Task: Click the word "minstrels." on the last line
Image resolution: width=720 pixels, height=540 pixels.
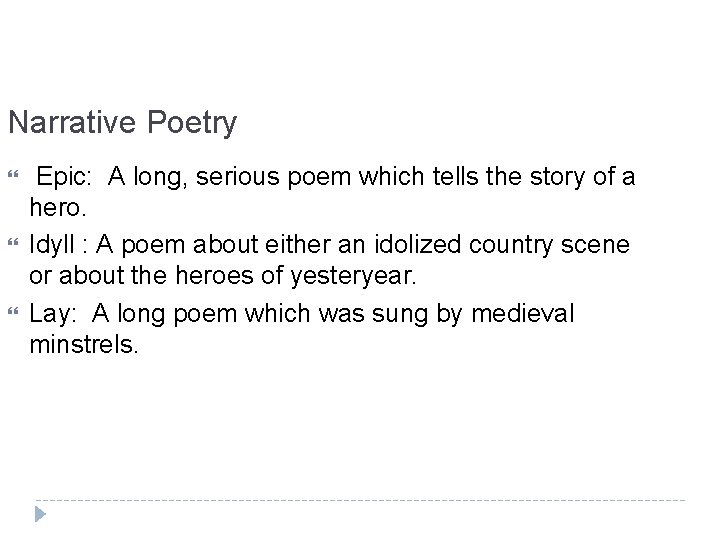Action: point(85,348)
